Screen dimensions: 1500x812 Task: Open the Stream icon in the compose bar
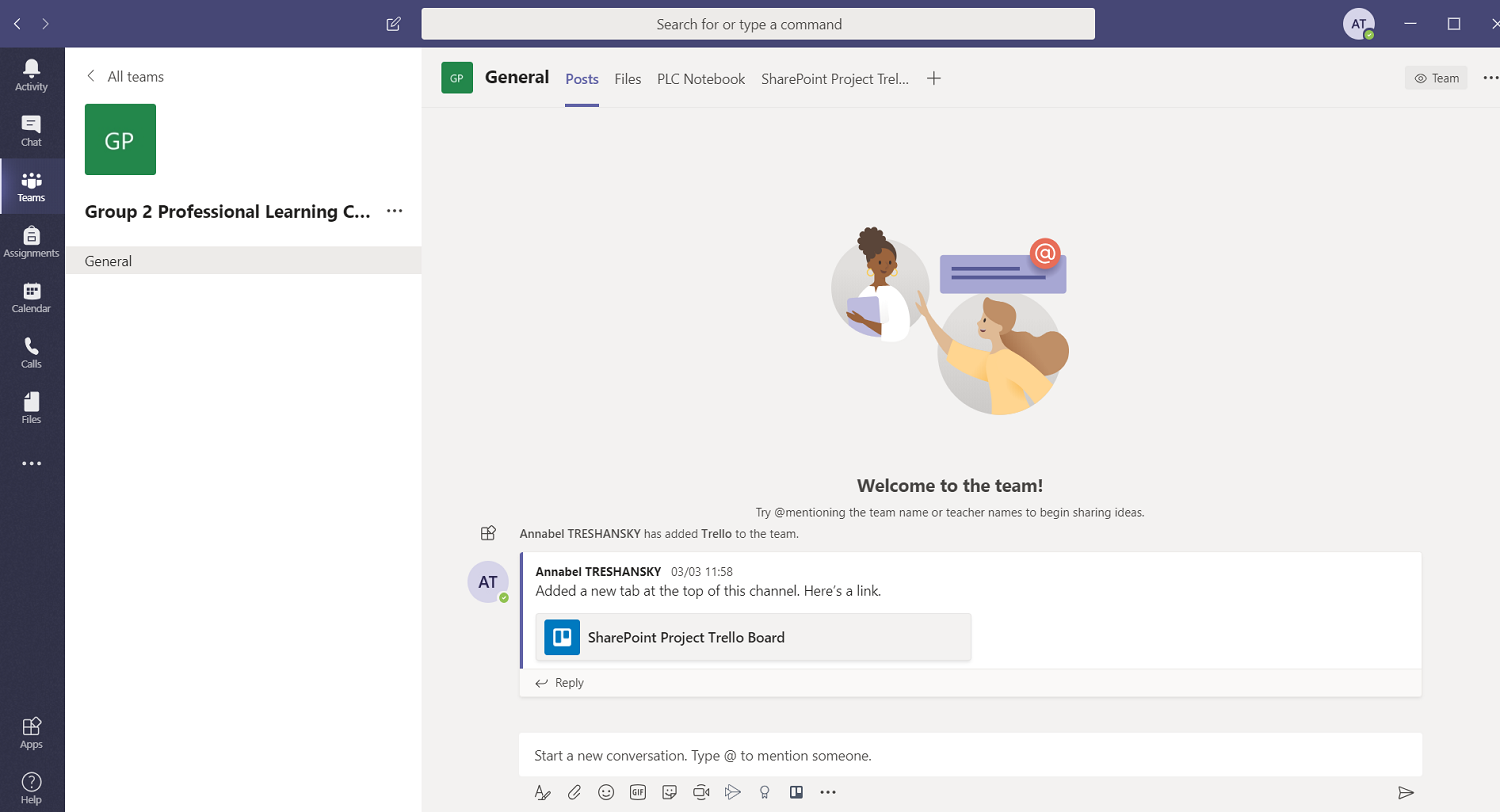click(733, 792)
